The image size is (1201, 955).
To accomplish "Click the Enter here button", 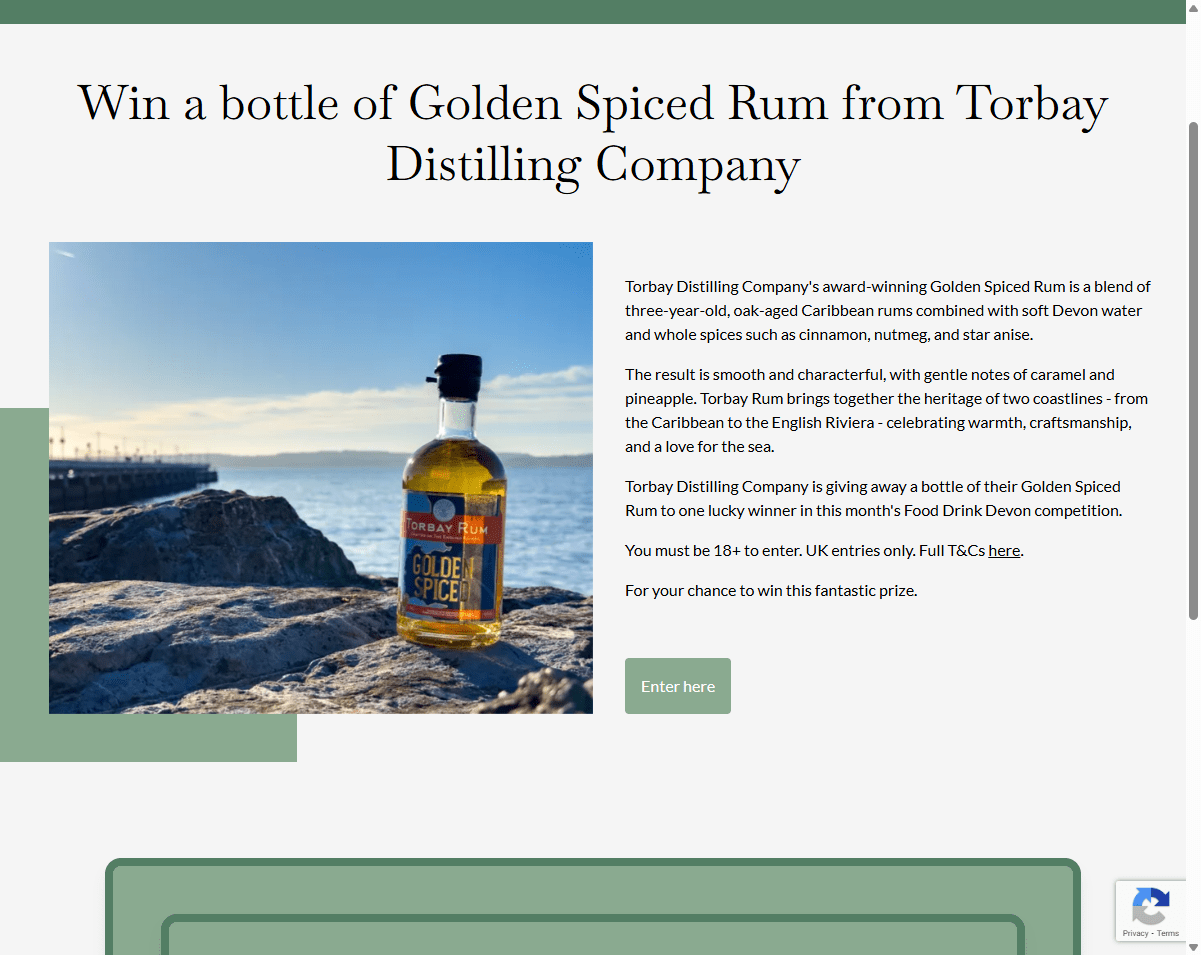I will [x=678, y=686].
